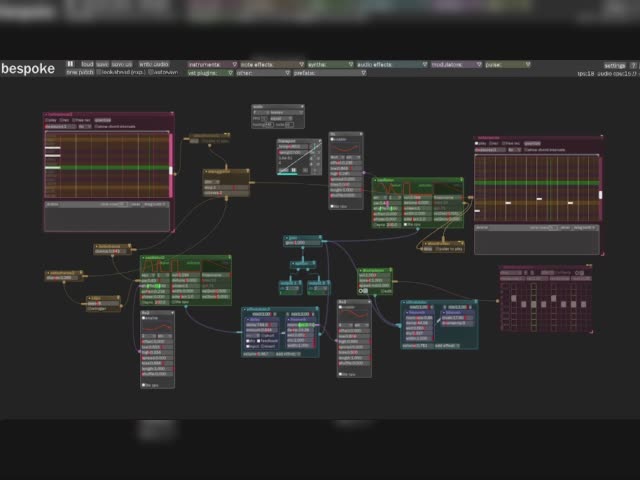This screenshot has width=640, height=480.
Task: Close the scale module window
Action: [302, 107]
